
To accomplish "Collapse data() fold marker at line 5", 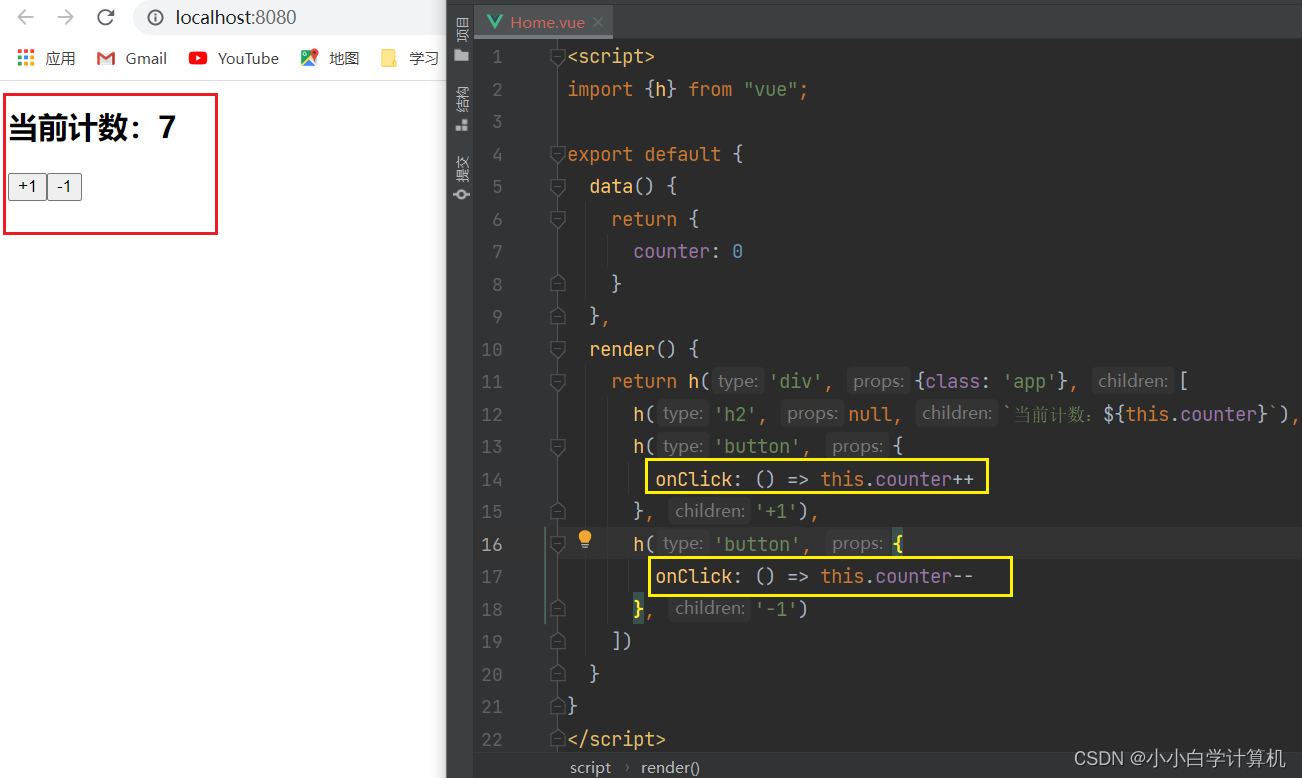I will pyautogui.click(x=558, y=187).
